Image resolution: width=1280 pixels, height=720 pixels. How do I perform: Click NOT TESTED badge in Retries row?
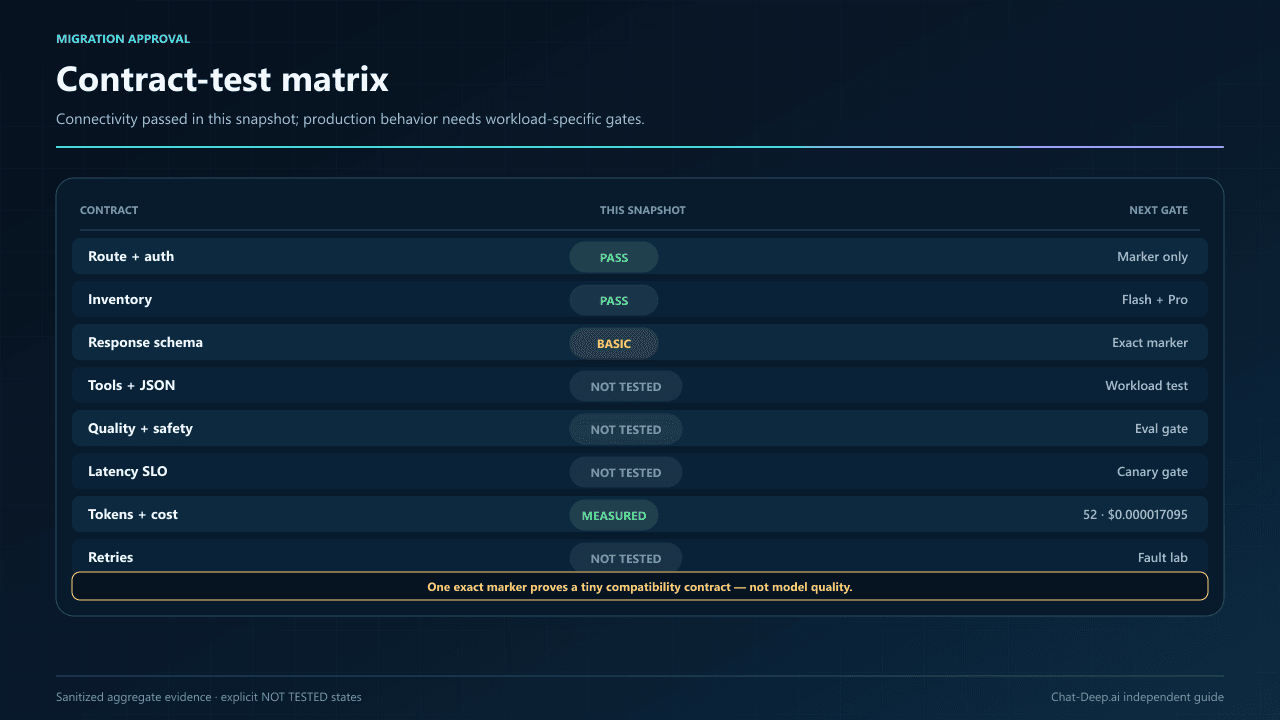click(x=626, y=557)
